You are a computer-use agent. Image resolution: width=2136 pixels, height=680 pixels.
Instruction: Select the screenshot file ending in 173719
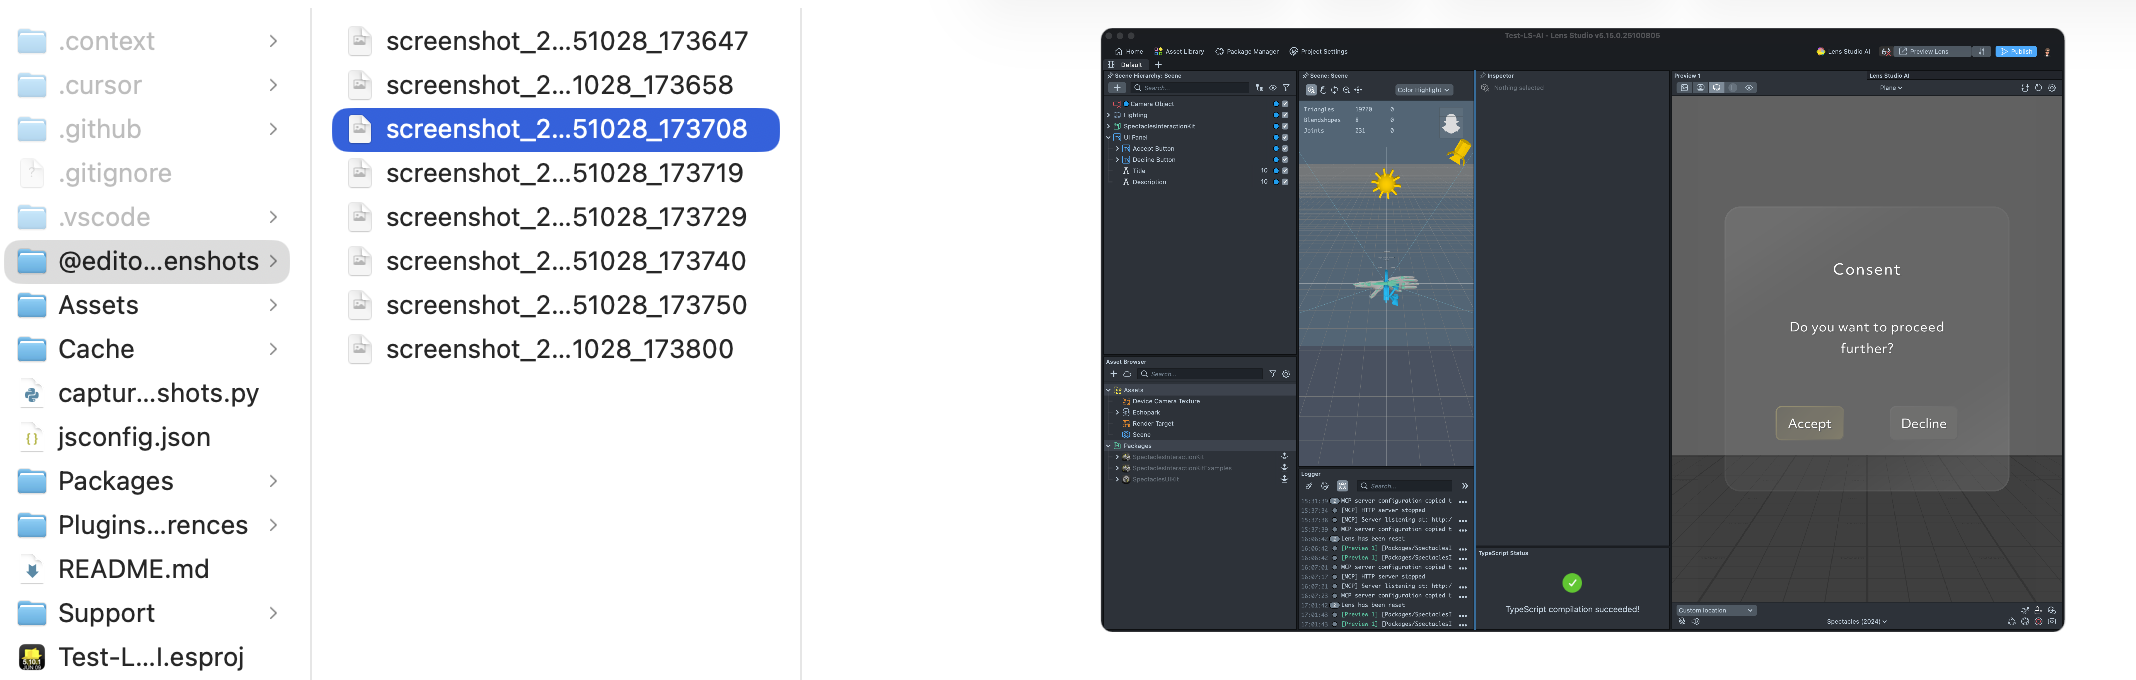tap(564, 173)
